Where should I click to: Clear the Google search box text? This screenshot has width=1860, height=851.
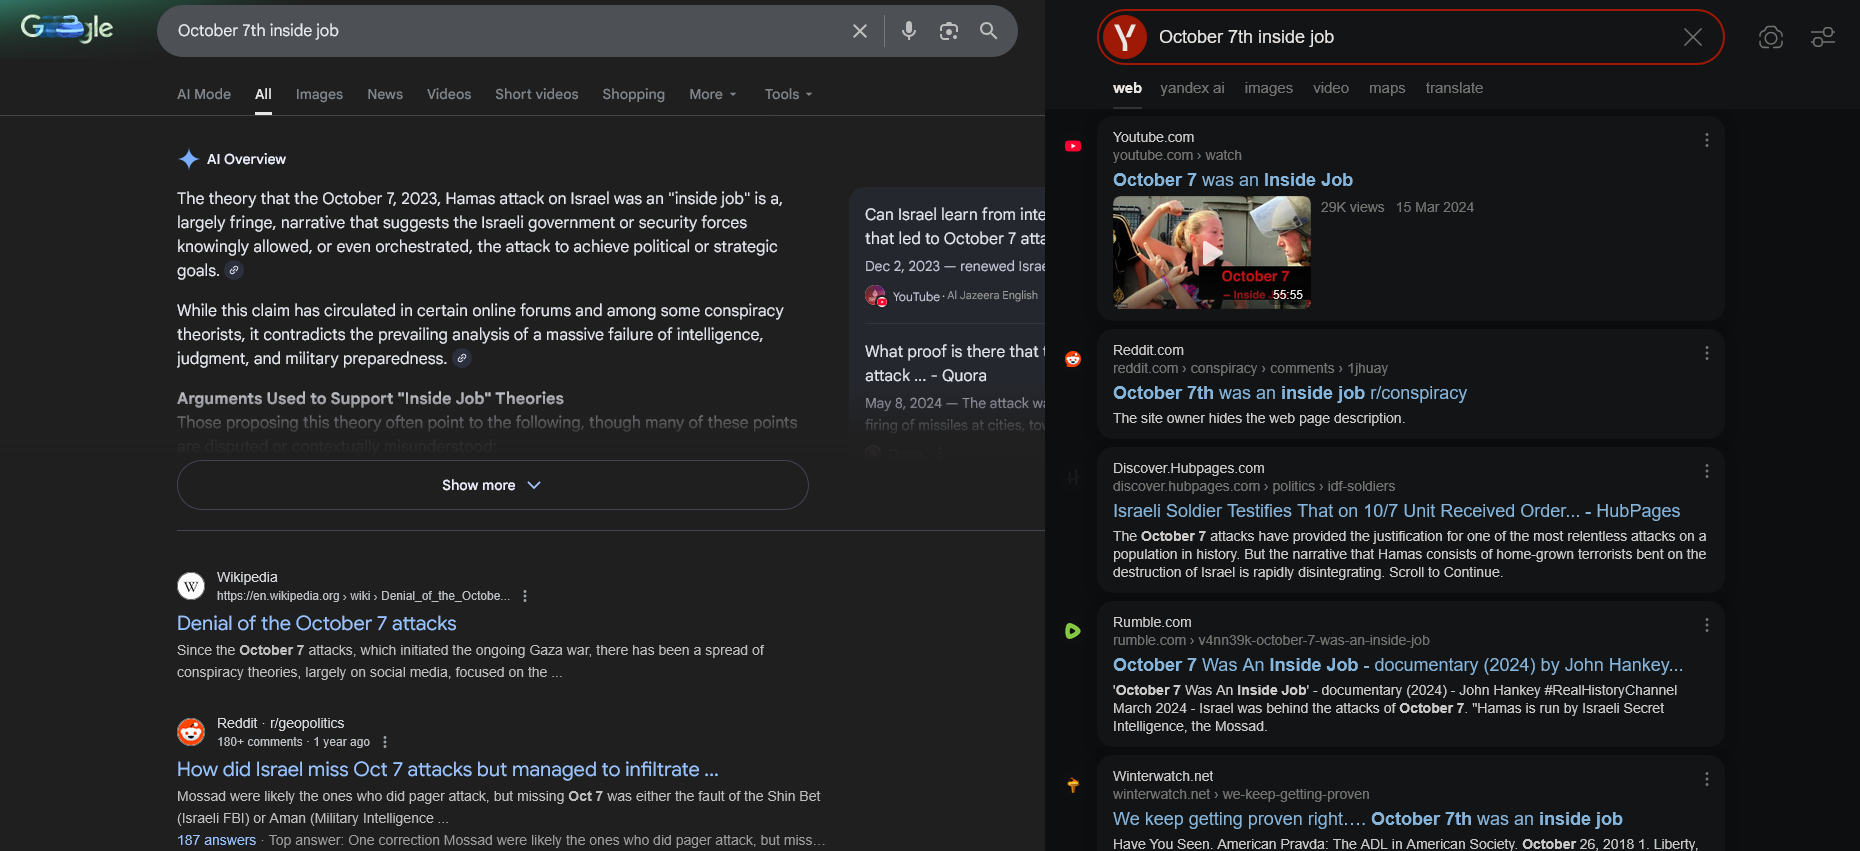click(x=859, y=31)
